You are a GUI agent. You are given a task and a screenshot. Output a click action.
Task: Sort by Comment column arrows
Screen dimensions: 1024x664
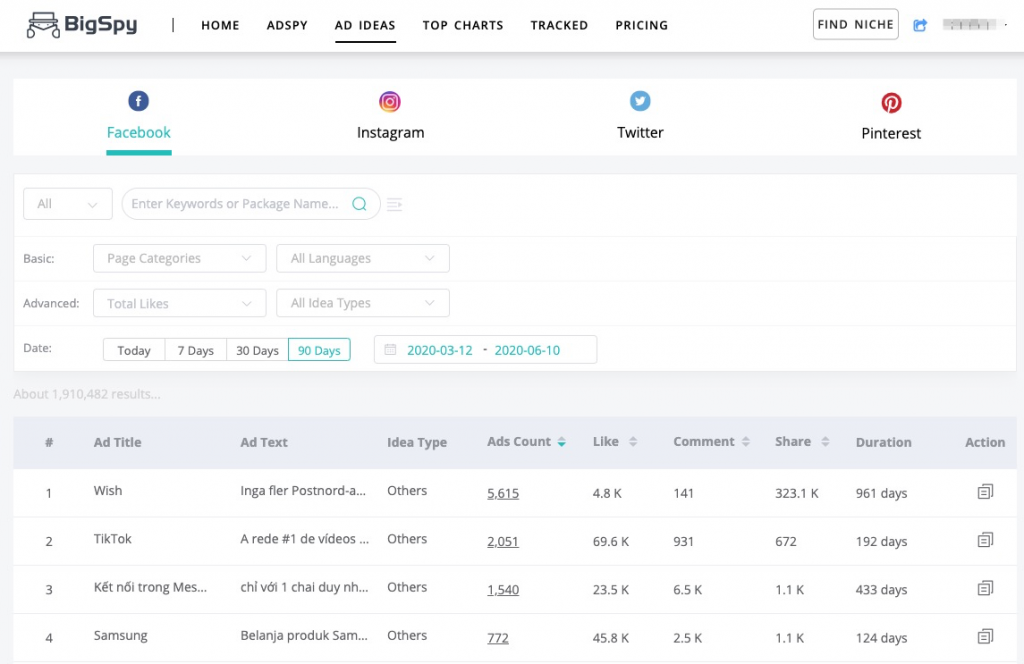746,442
